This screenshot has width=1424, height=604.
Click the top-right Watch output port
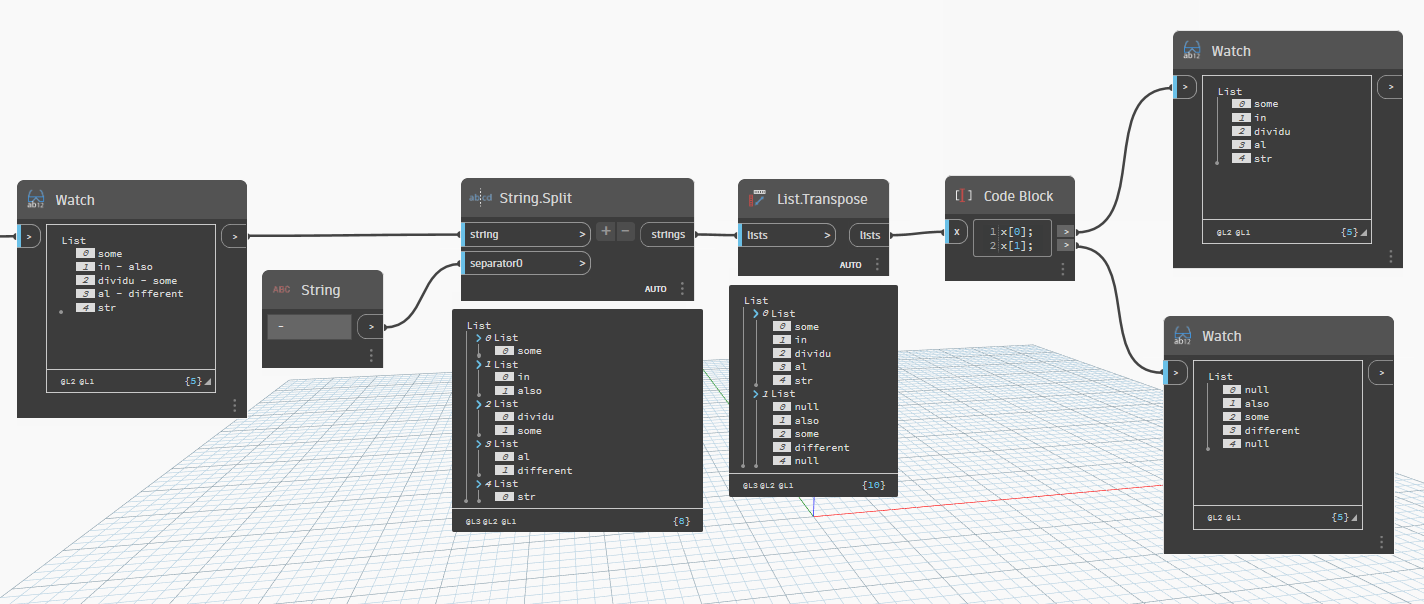[1391, 87]
